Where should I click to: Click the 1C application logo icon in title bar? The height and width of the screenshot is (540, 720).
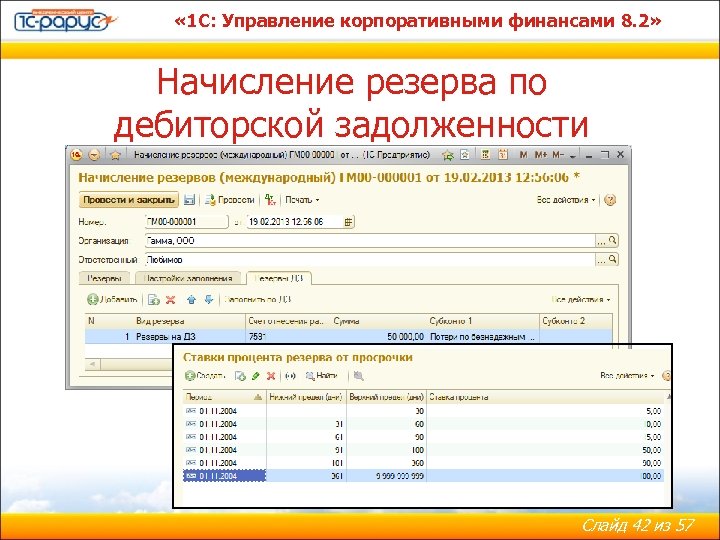point(76,155)
